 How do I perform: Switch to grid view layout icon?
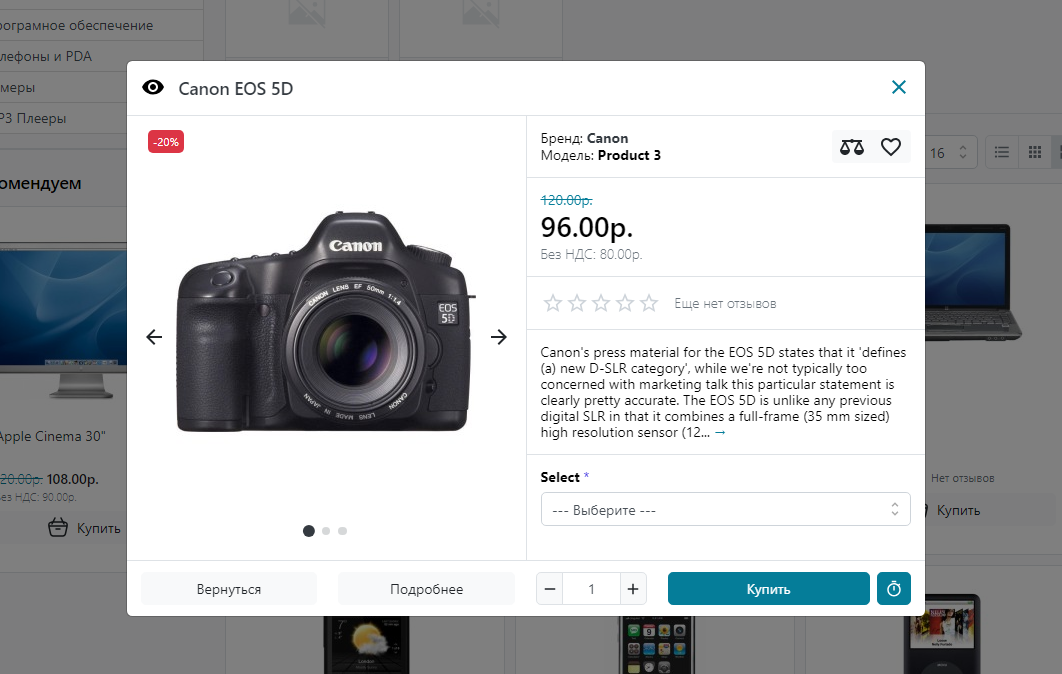click(1035, 153)
